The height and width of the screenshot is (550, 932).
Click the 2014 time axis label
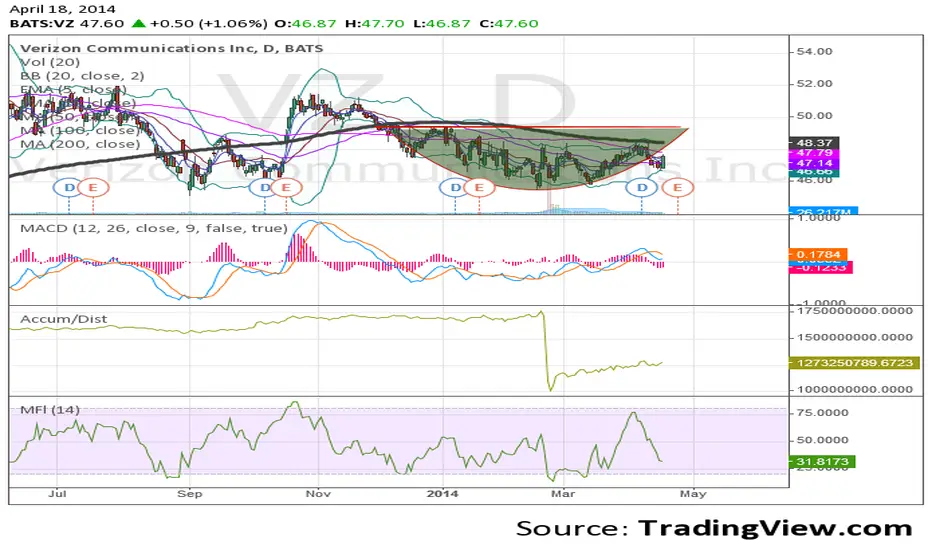pyautogui.click(x=443, y=494)
